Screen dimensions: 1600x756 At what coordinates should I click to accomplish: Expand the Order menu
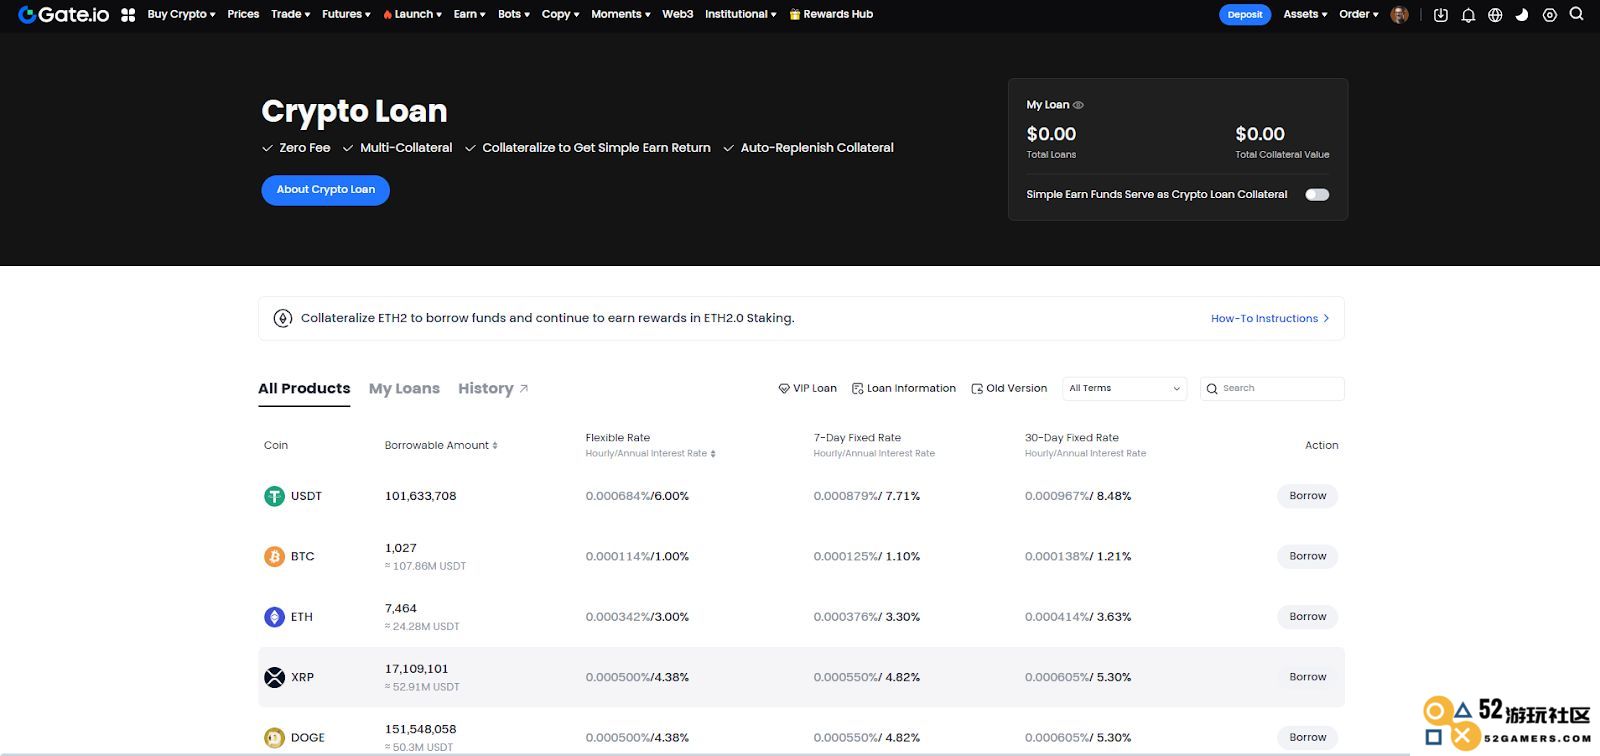click(1358, 14)
